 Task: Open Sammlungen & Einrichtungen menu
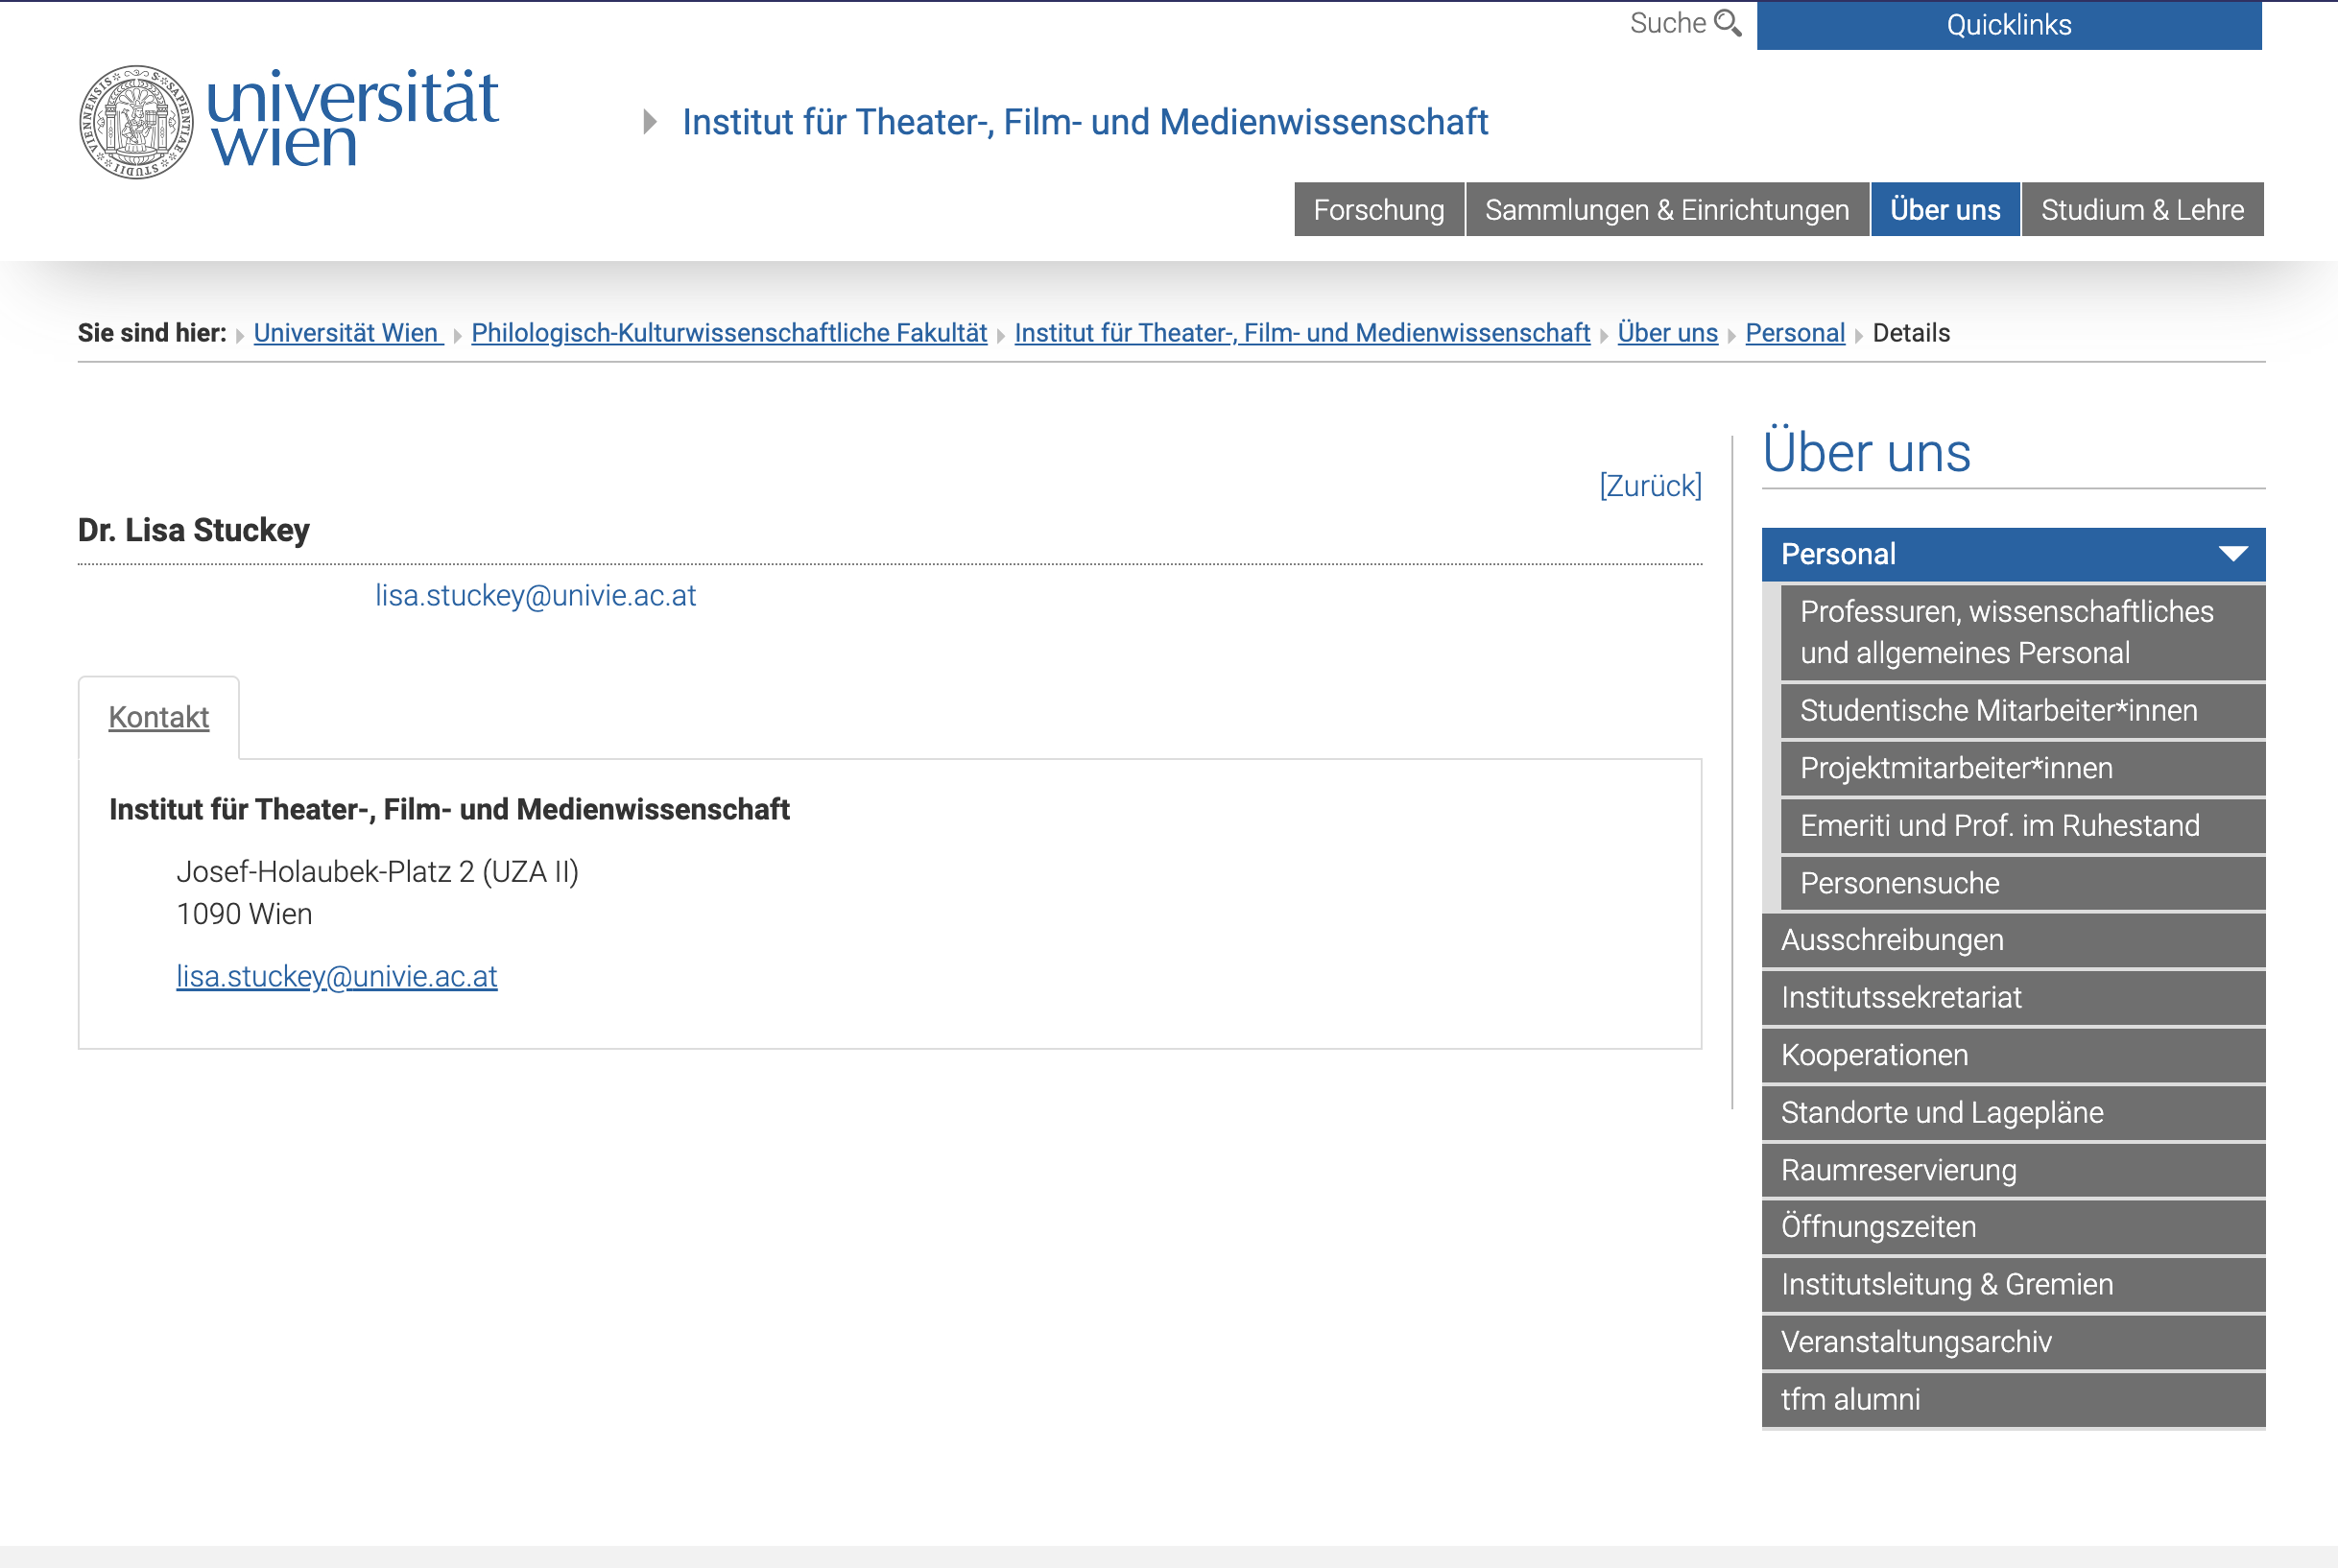tap(1666, 210)
